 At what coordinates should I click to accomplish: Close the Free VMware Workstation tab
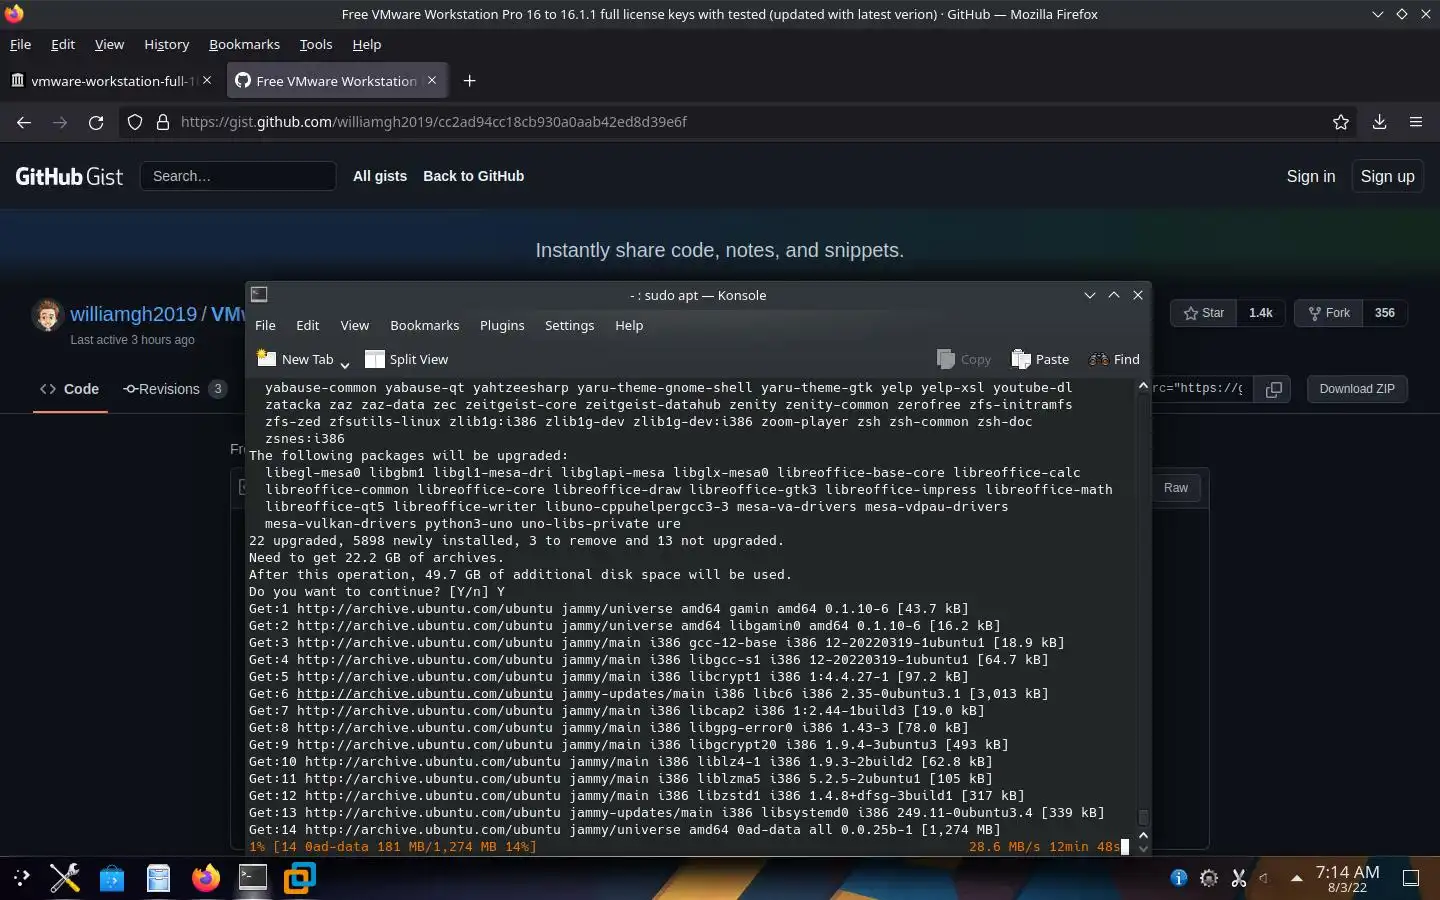pos(432,80)
